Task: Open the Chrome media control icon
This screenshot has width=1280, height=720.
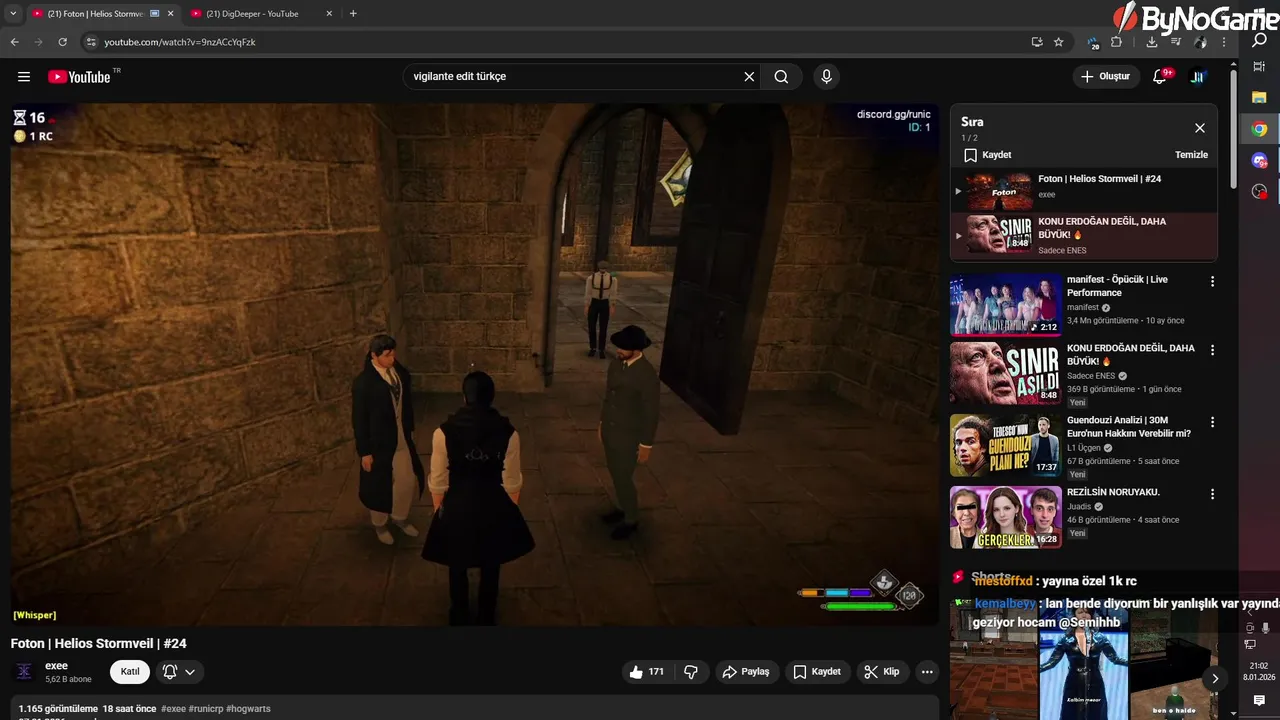Action: tap(1176, 42)
